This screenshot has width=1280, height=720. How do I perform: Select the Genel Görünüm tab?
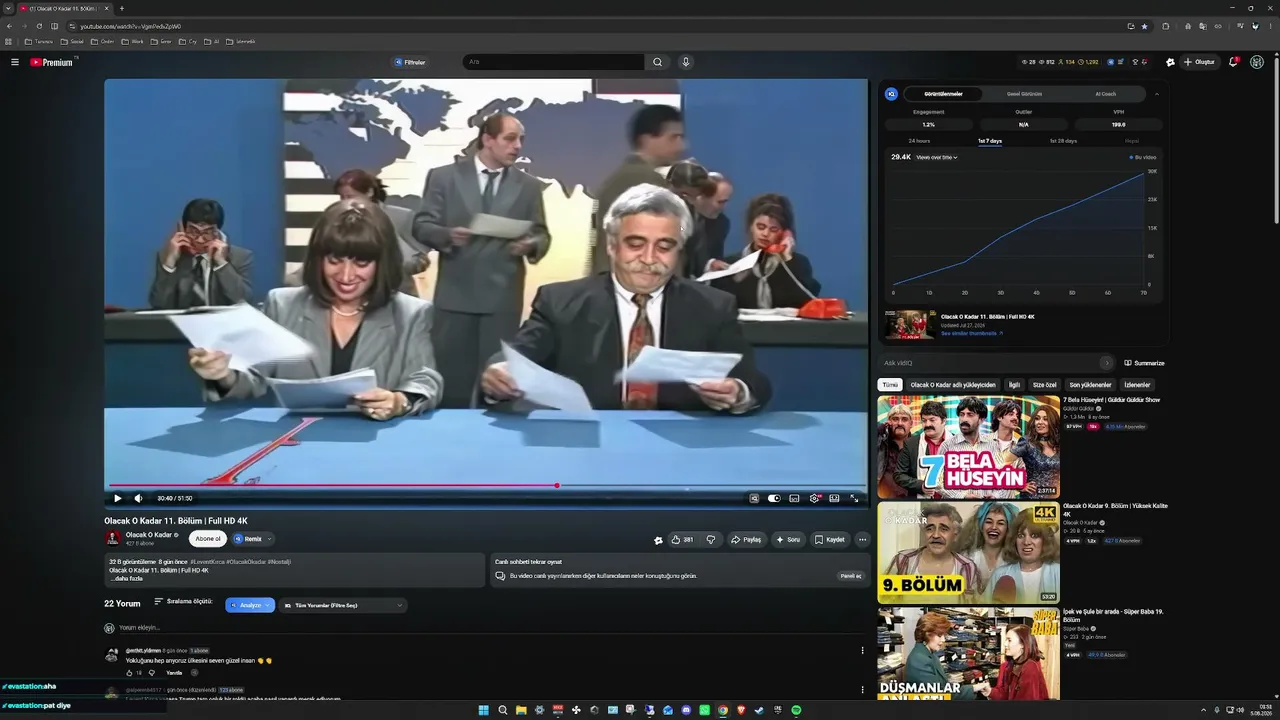pos(1024,94)
